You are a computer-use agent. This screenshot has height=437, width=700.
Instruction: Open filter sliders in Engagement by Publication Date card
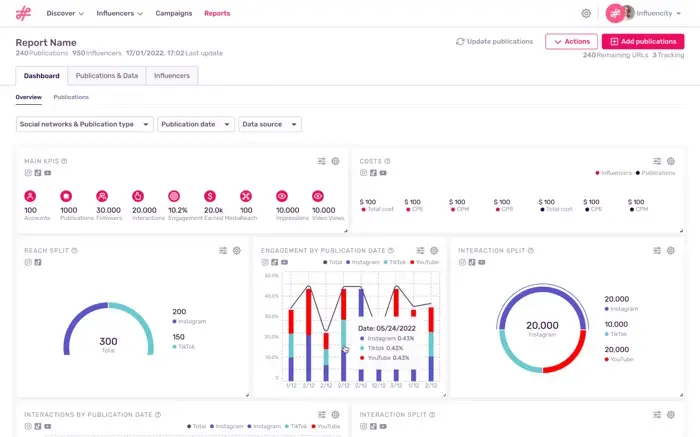pos(420,250)
